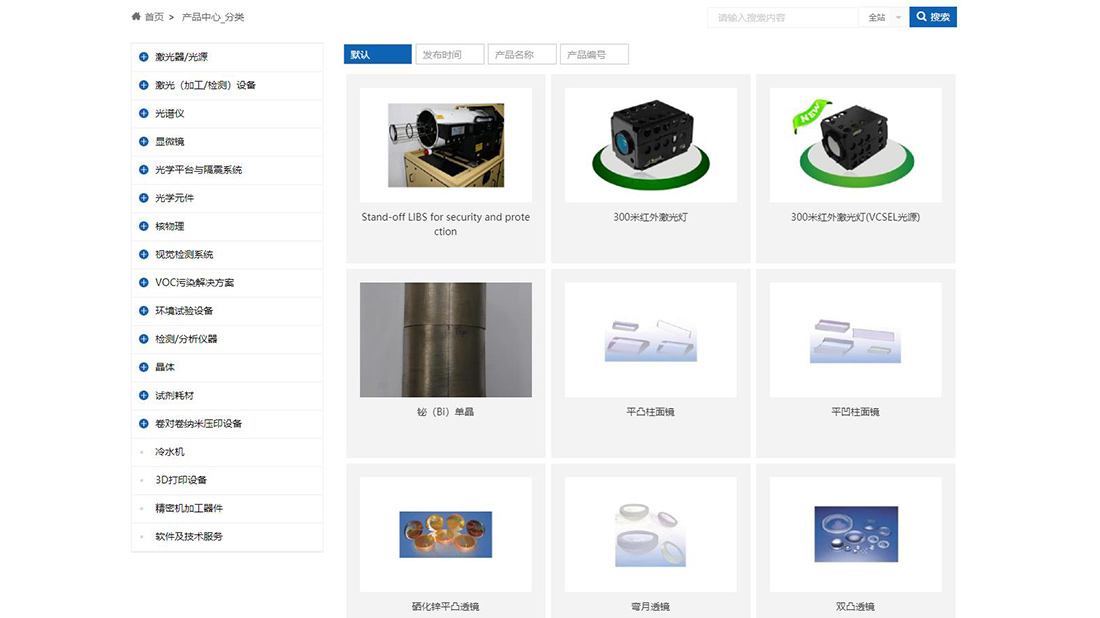Open 软件及技术服务 category
Viewport: 1100px width, 618px height.
tap(189, 536)
